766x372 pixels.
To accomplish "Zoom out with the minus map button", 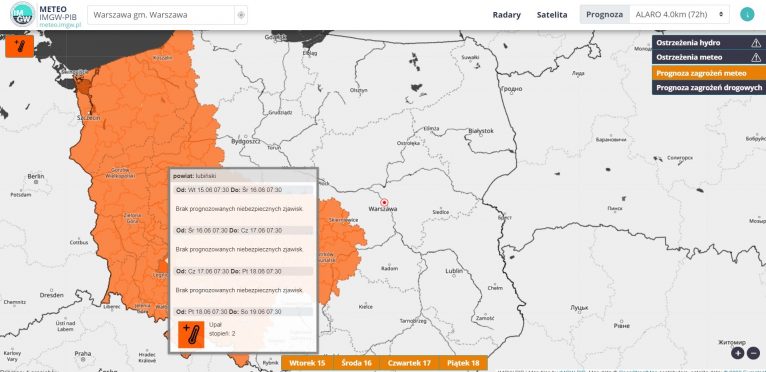I will click(x=753, y=353).
